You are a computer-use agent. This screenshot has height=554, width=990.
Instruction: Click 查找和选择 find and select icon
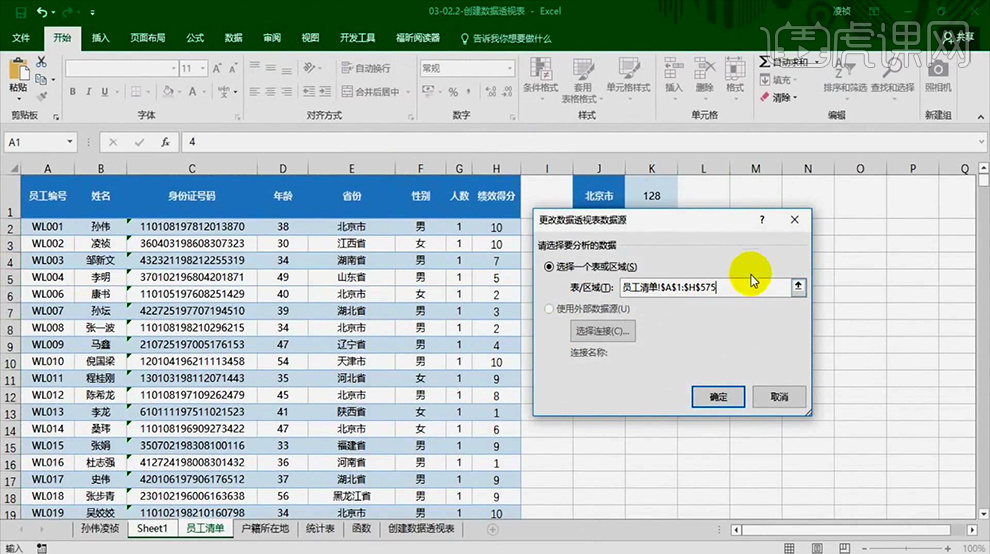tap(892, 68)
